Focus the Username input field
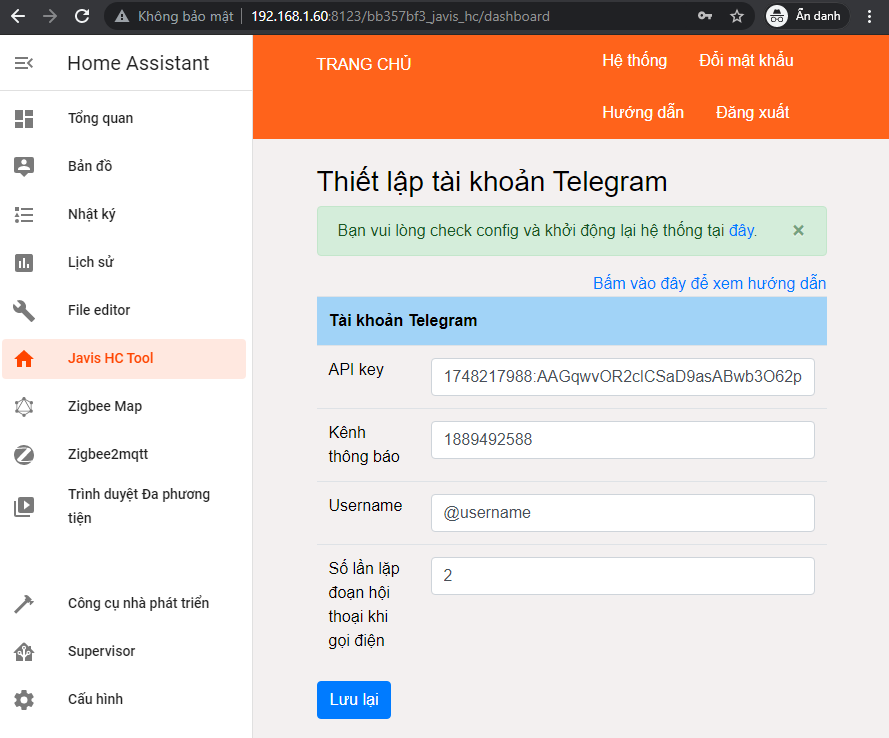 pos(623,513)
